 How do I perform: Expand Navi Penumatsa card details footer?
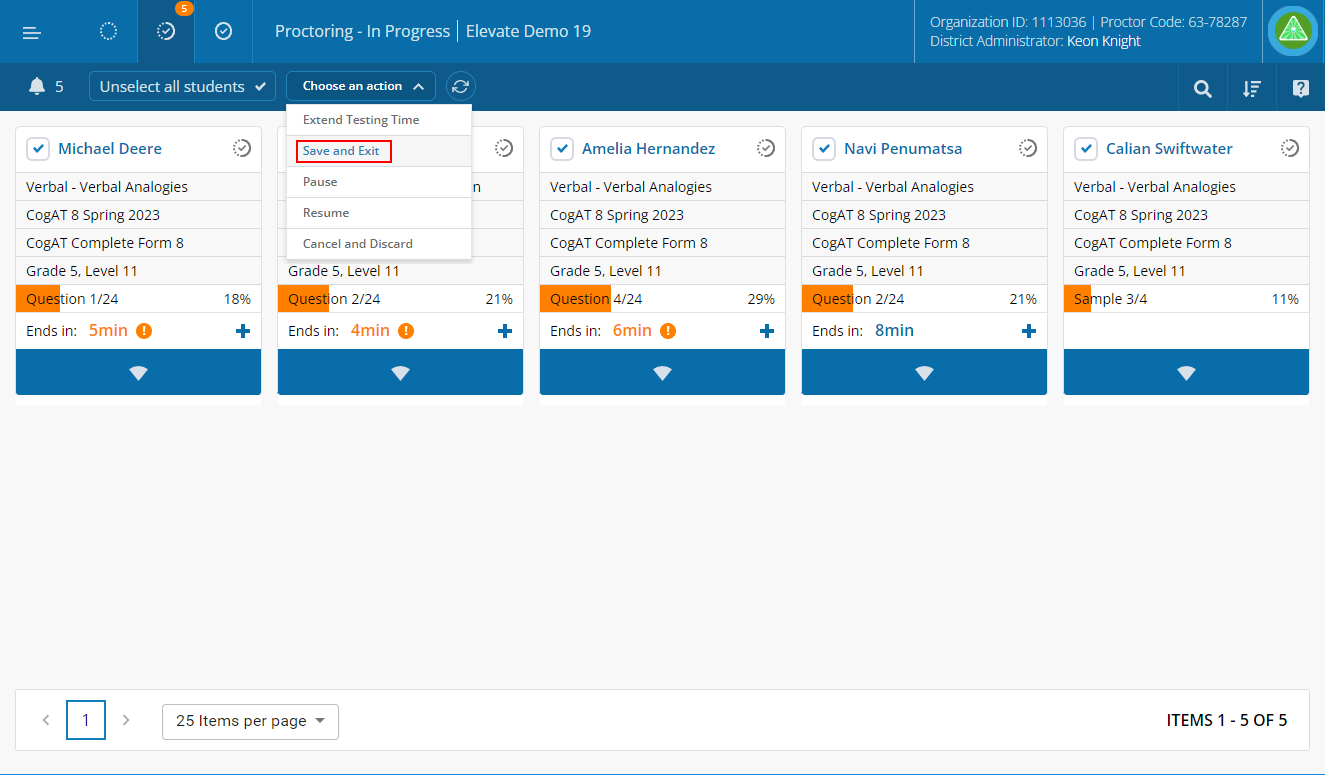(x=925, y=372)
